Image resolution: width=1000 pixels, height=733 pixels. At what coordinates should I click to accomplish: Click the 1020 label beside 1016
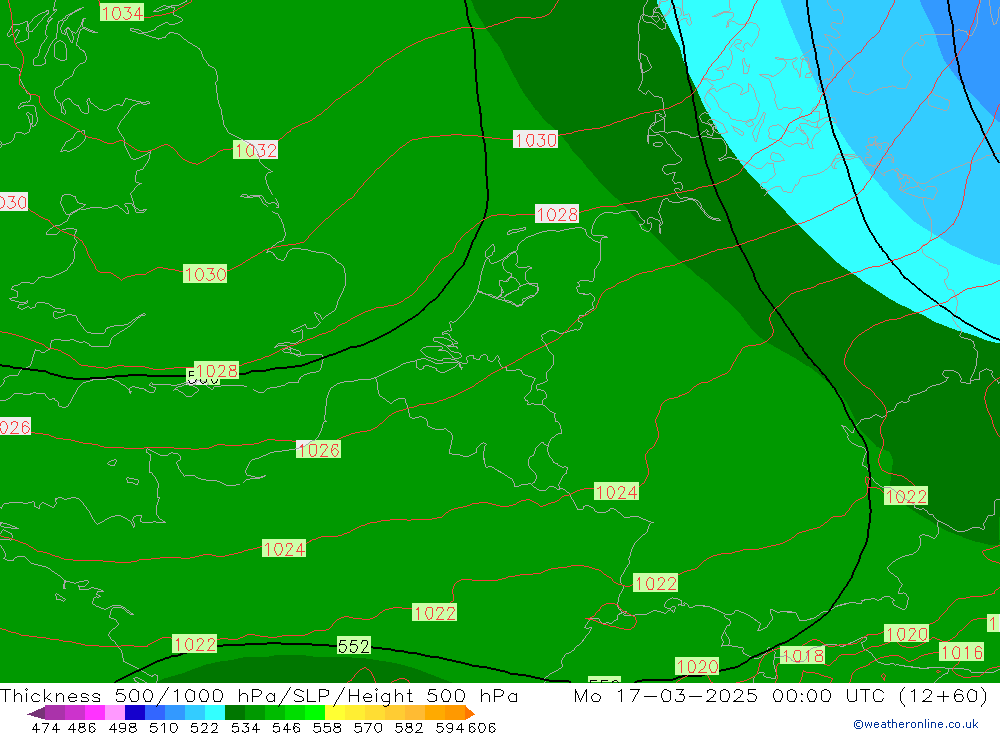click(906, 634)
